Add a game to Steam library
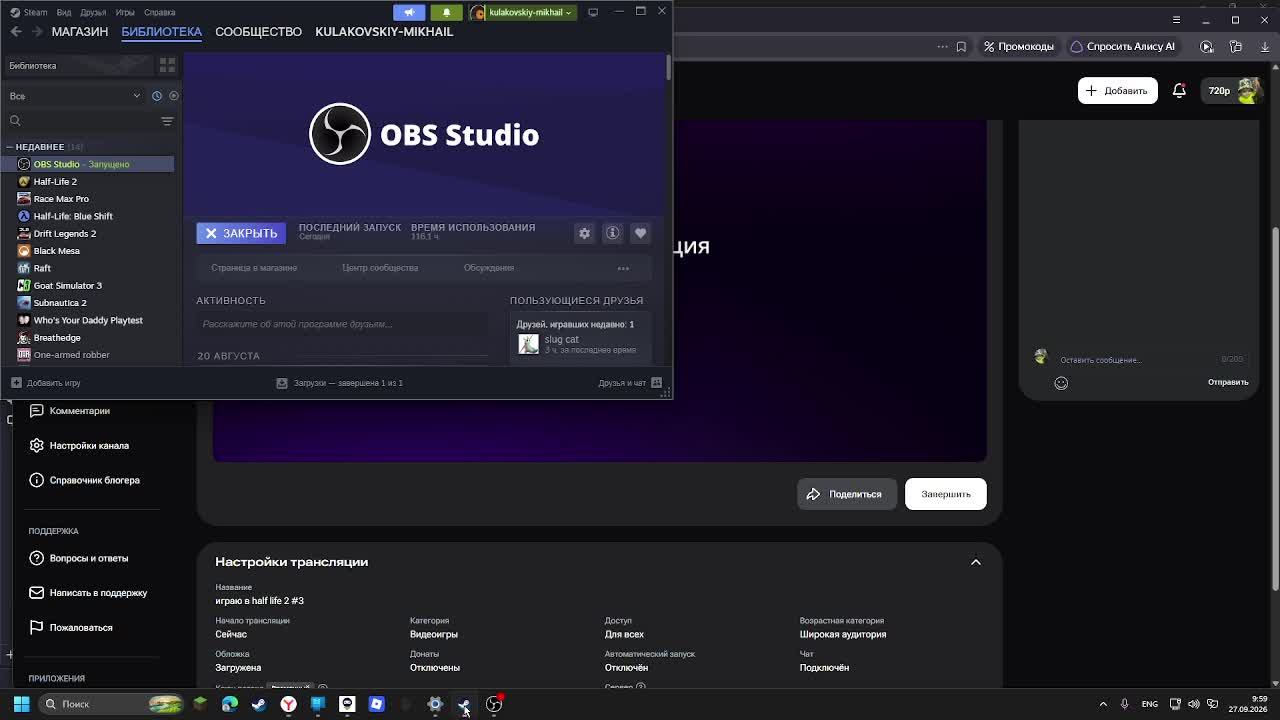Screen dimensions: 1280x720 pos(46,383)
